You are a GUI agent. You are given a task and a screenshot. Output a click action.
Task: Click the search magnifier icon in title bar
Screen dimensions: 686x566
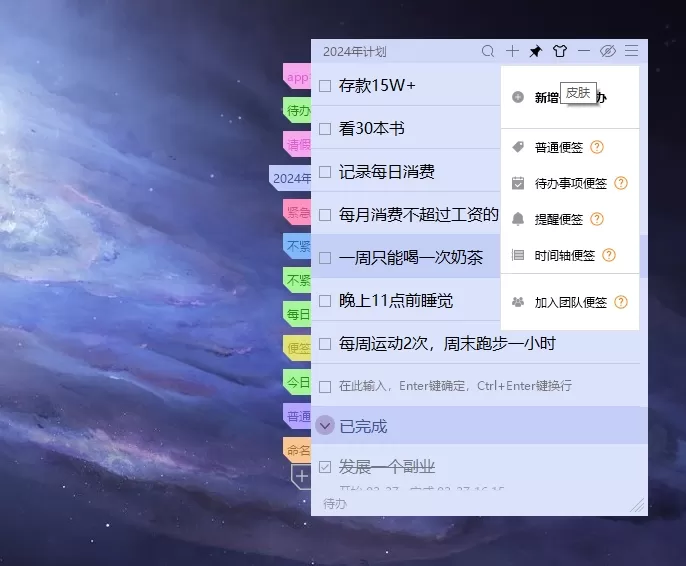[488, 51]
